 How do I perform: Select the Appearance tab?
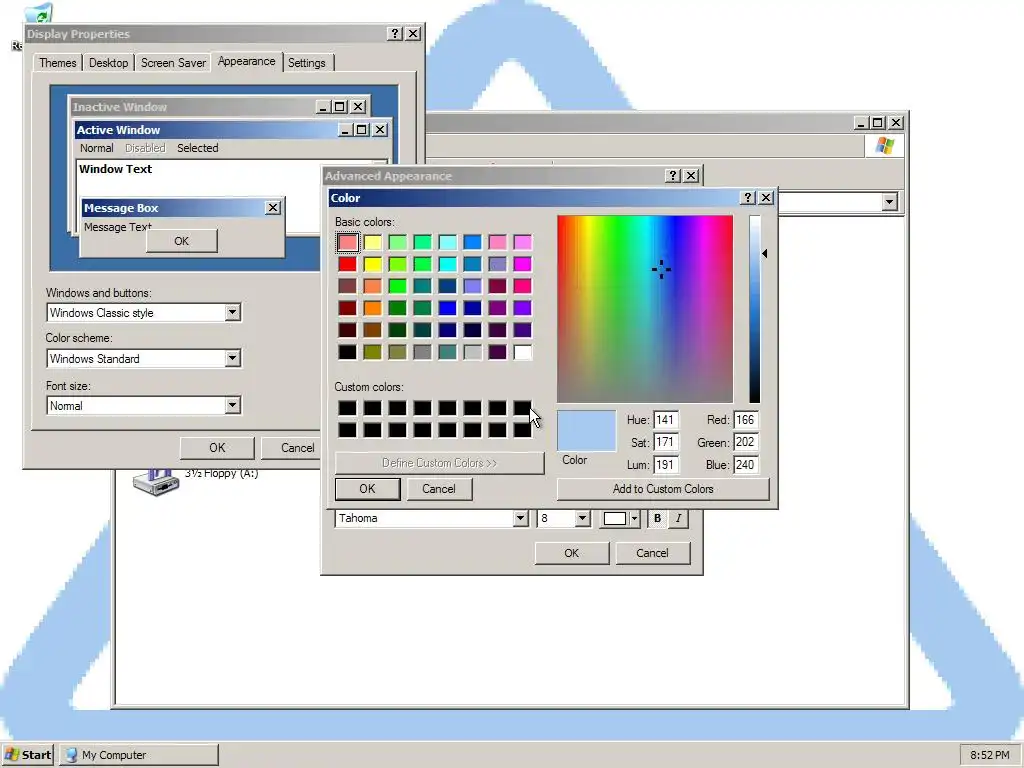click(246, 61)
